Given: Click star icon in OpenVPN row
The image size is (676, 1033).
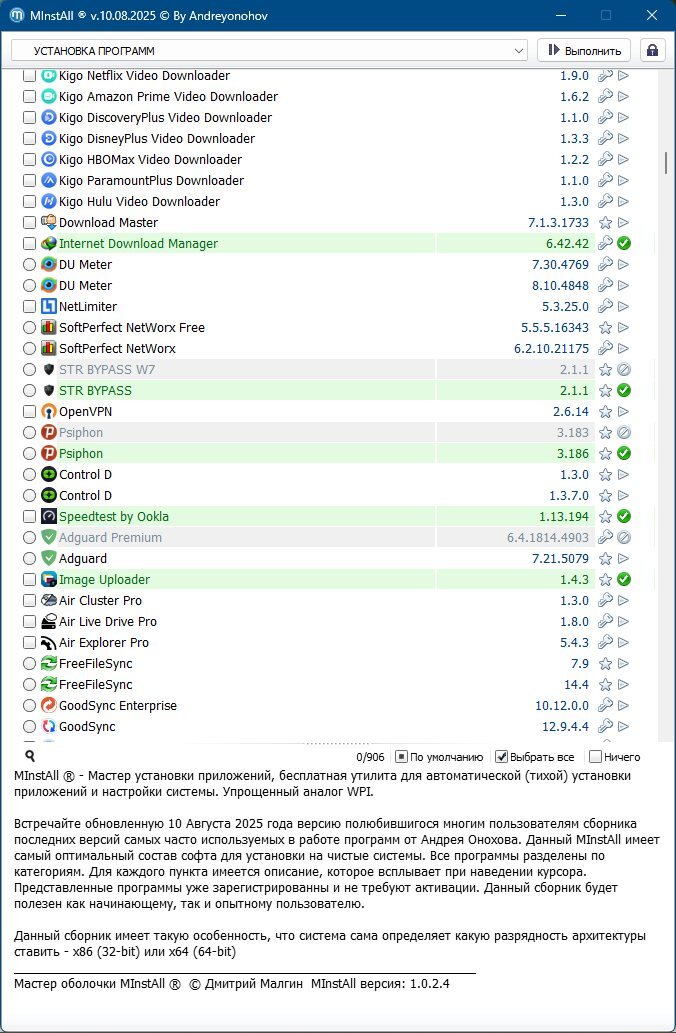Looking at the screenshot, I should point(605,412).
